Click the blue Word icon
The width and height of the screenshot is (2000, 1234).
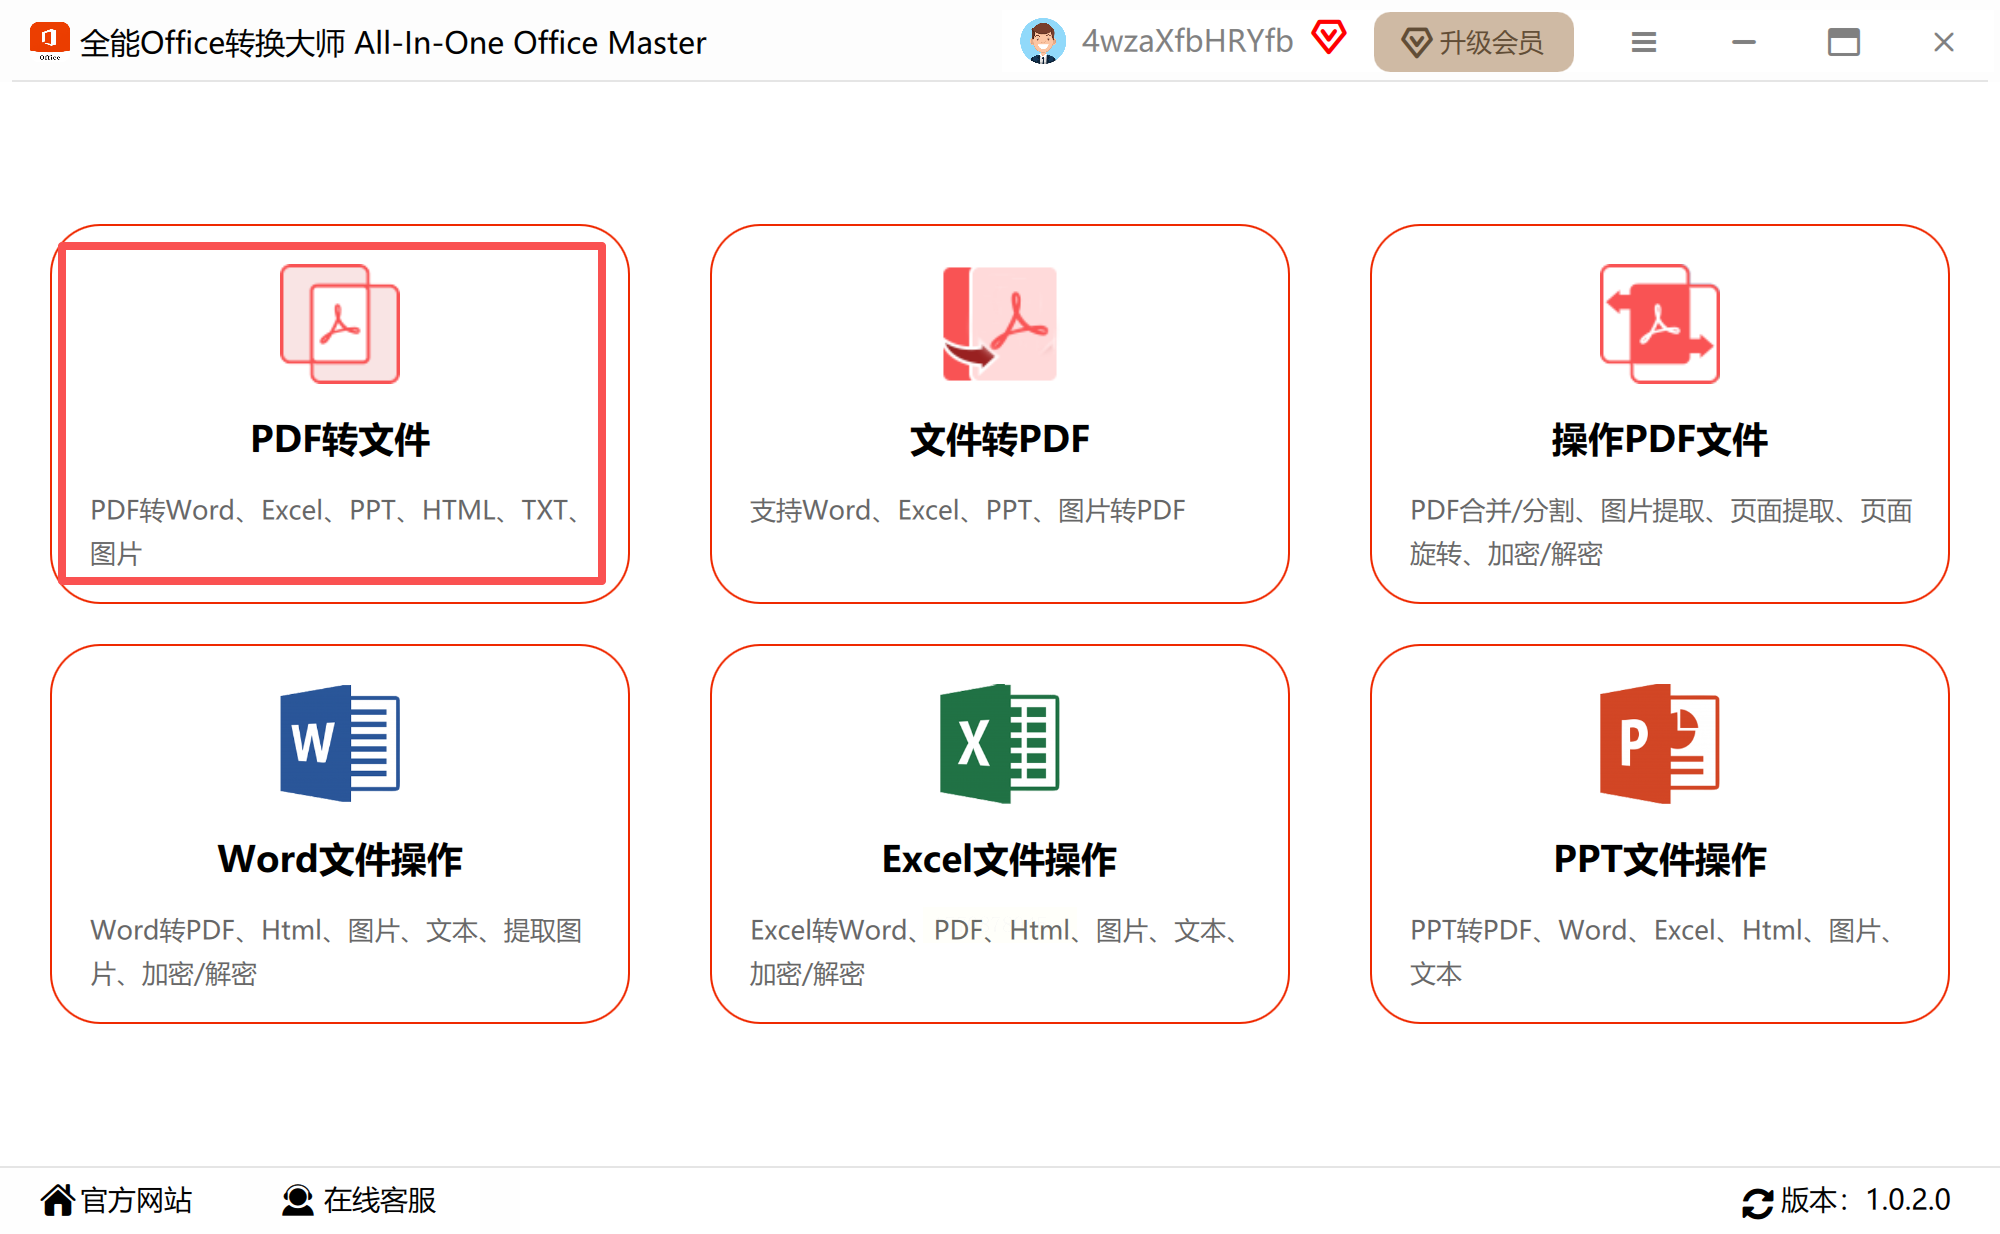tap(339, 743)
